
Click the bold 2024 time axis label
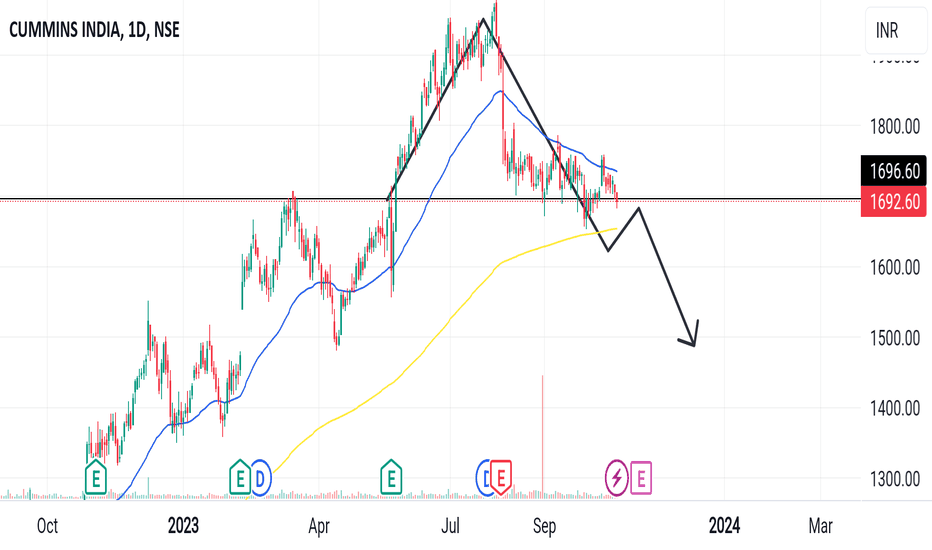point(725,526)
